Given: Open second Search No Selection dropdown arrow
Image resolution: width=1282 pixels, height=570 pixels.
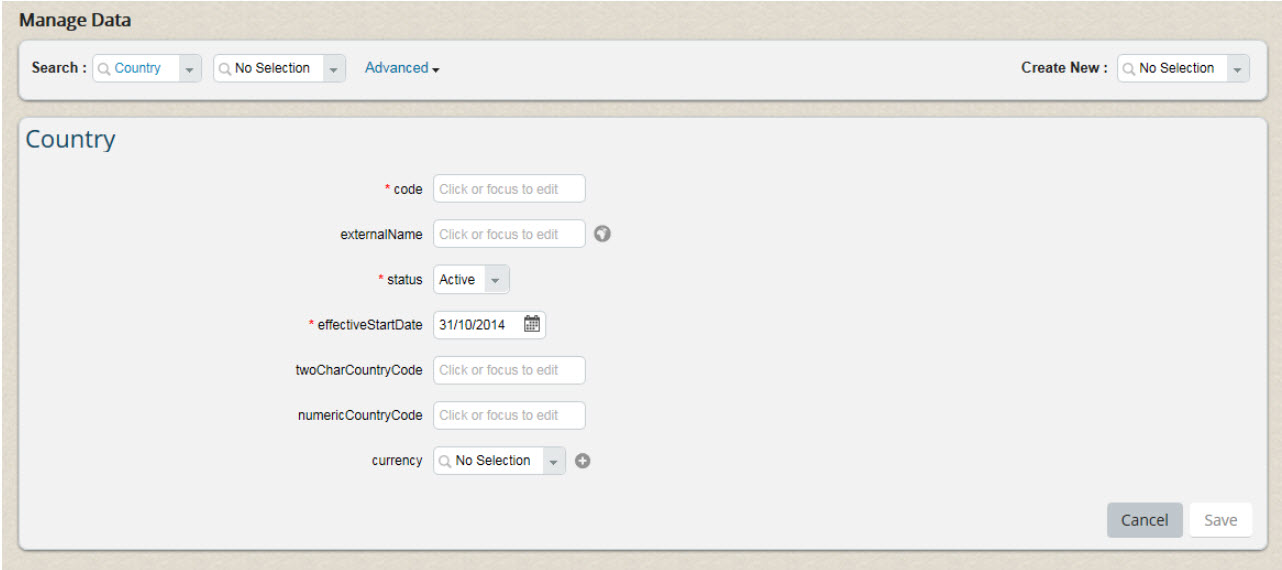Looking at the screenshot, I should (x=334, y=69).
